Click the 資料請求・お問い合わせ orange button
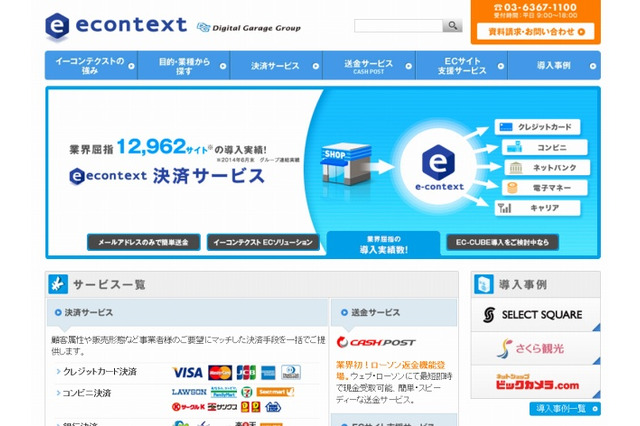This screenshot has width=640, height=426. [536, 31]
